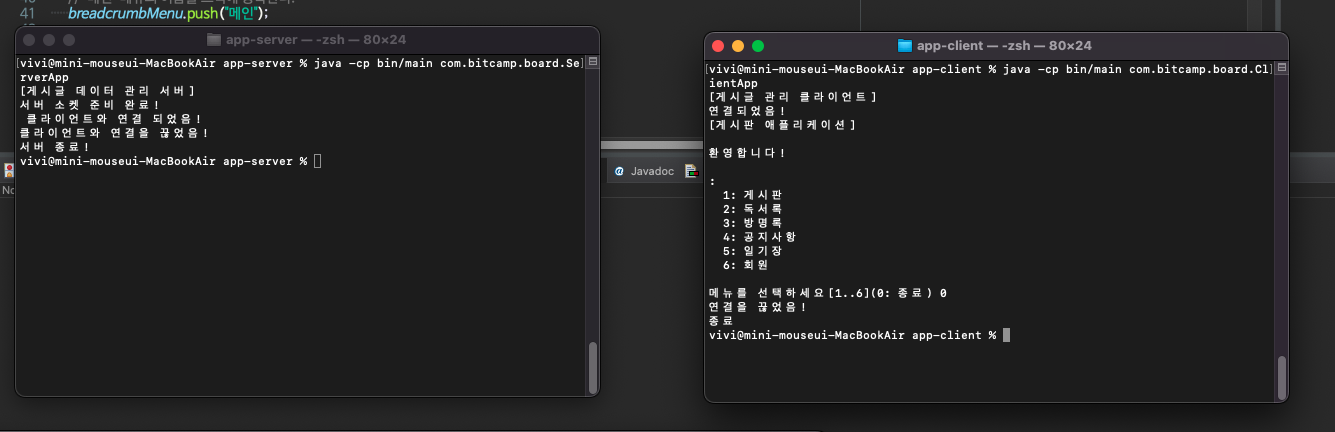
Task: Click breadcrumbMenu.push code on editor line 41
Action: click(x=168, y=13)
